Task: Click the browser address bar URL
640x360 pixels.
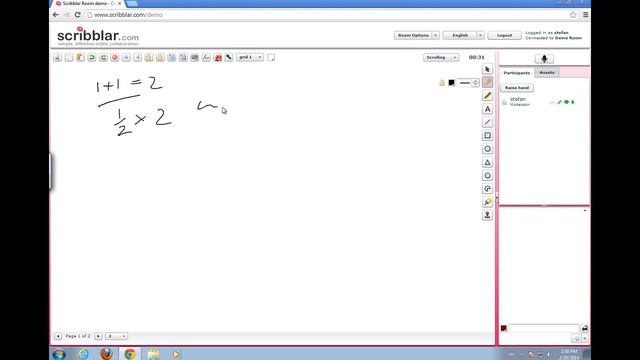Action: [x=128, y=15]
